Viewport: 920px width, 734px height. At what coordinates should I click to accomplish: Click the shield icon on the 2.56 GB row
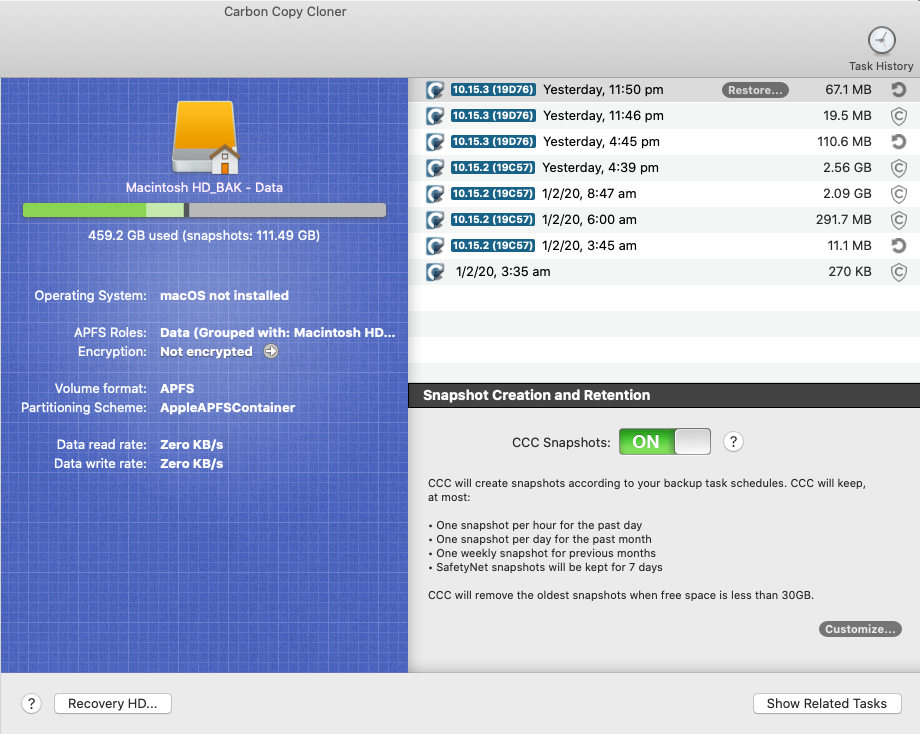(898, 168)
